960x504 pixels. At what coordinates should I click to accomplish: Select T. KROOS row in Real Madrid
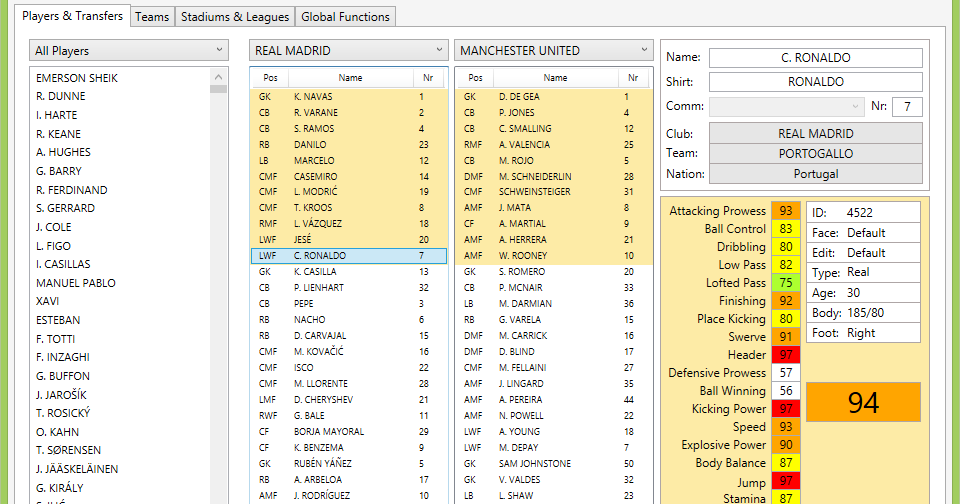click(349, 208)
